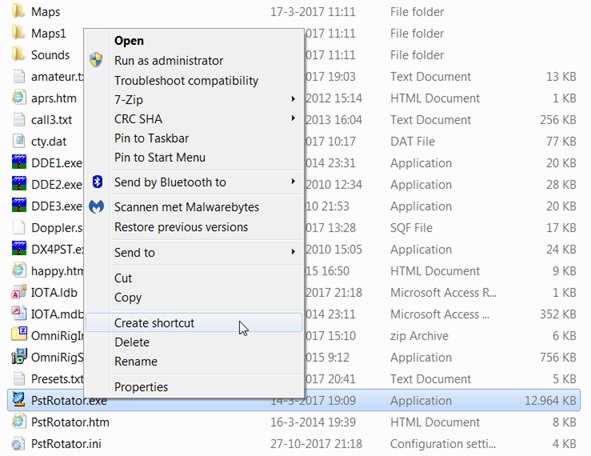Choose Delete from the context menu
The width and height of the screenshot is (591, 456).
[132, 342]
